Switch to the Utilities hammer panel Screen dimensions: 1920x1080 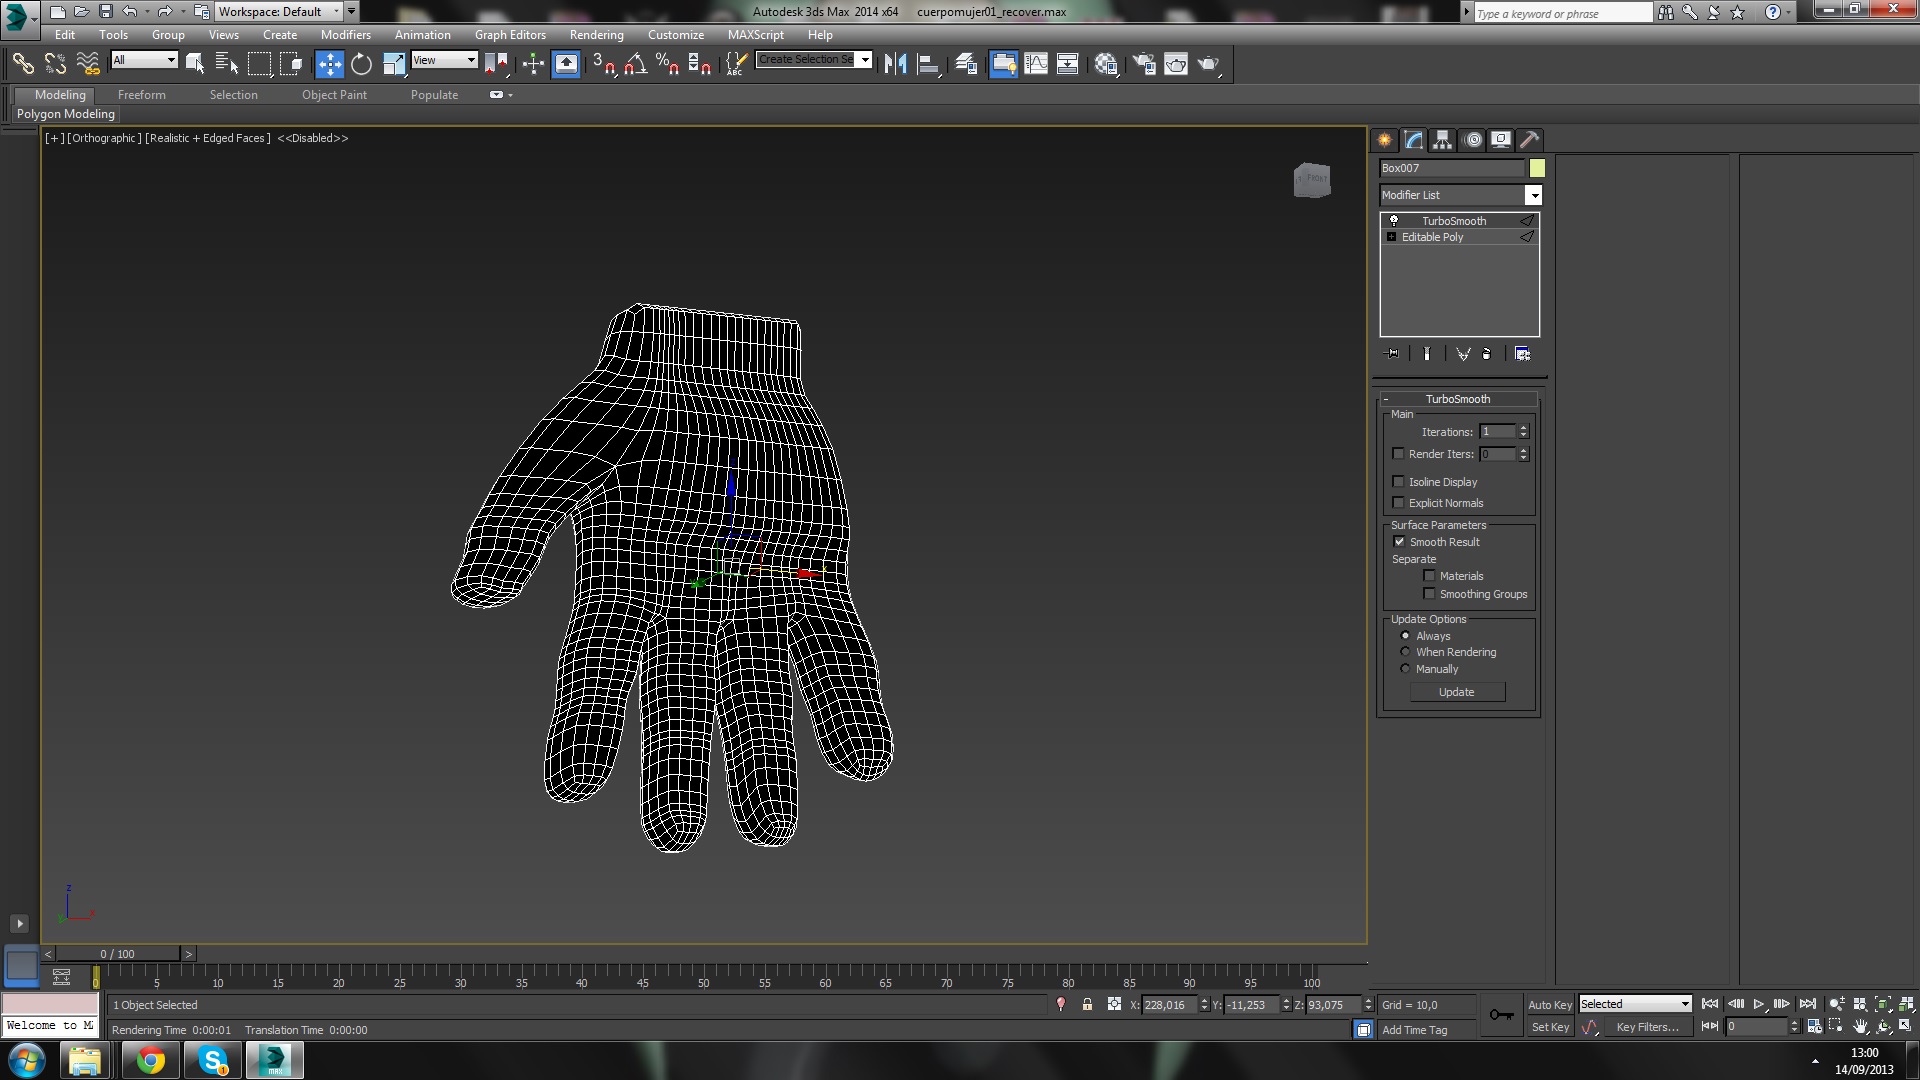point(1529,140)
